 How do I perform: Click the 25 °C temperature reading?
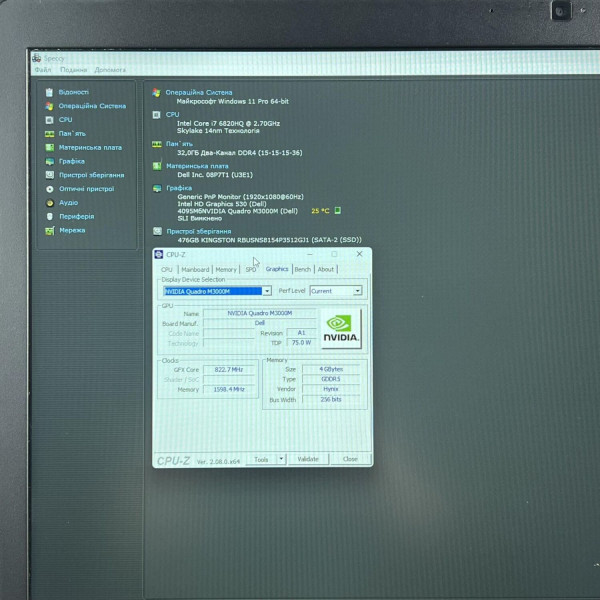coord(320,211)
